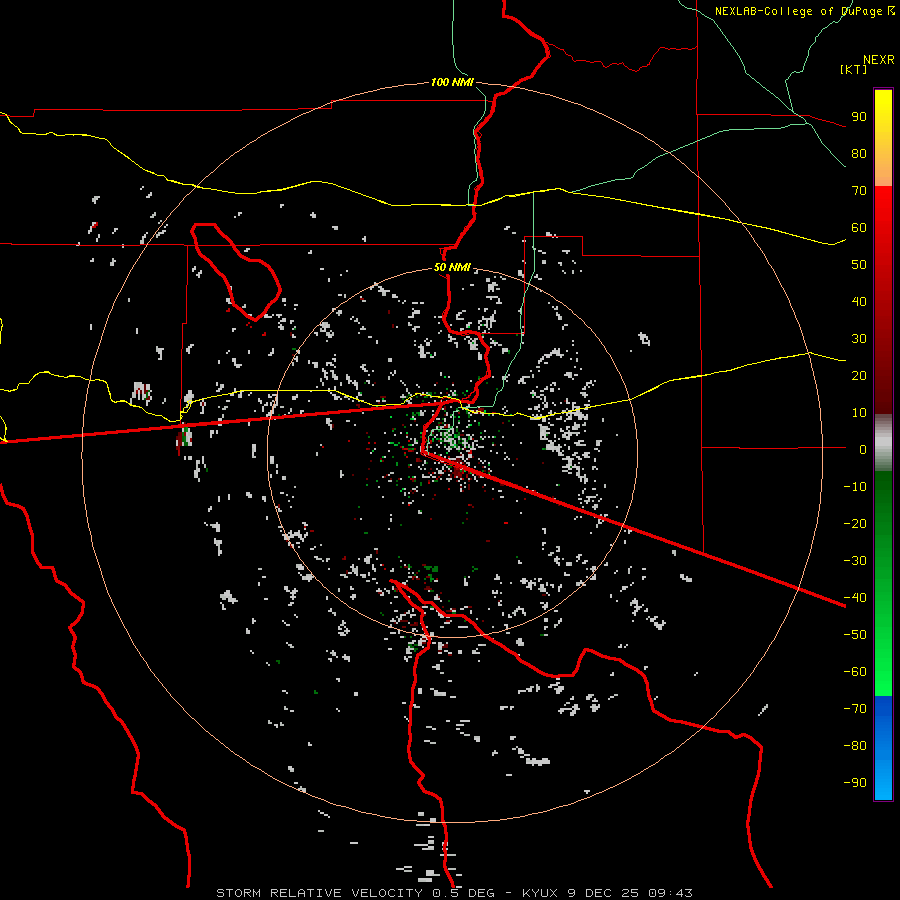Viewport: 900px width, 900px height.
Task: Click the 10 value on the velocity scale
Action: pyautogui.click(x=859, y=413)
